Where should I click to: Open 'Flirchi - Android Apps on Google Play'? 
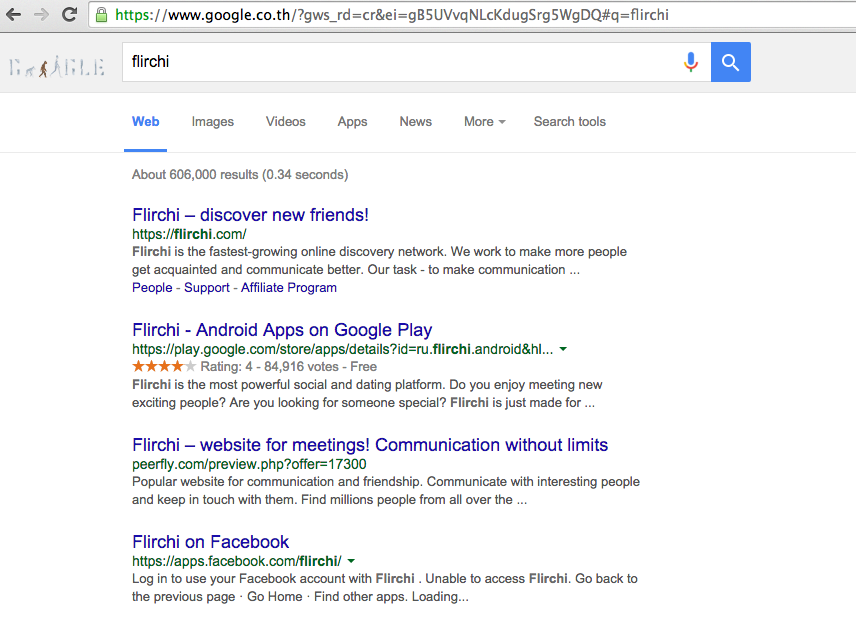282,330
